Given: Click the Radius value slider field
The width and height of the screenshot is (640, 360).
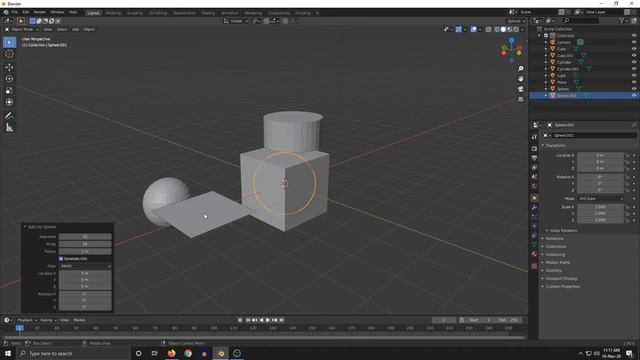Looking at the screenshot, I should tap(85, 251).
